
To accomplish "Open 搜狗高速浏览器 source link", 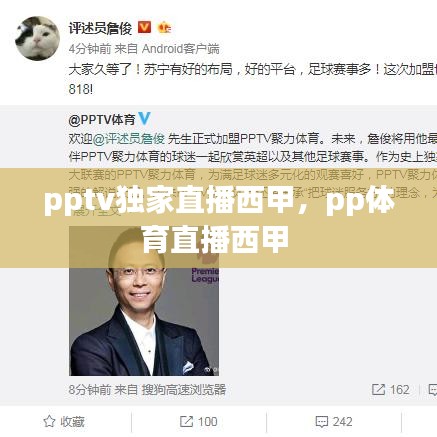I will point(184,390).
